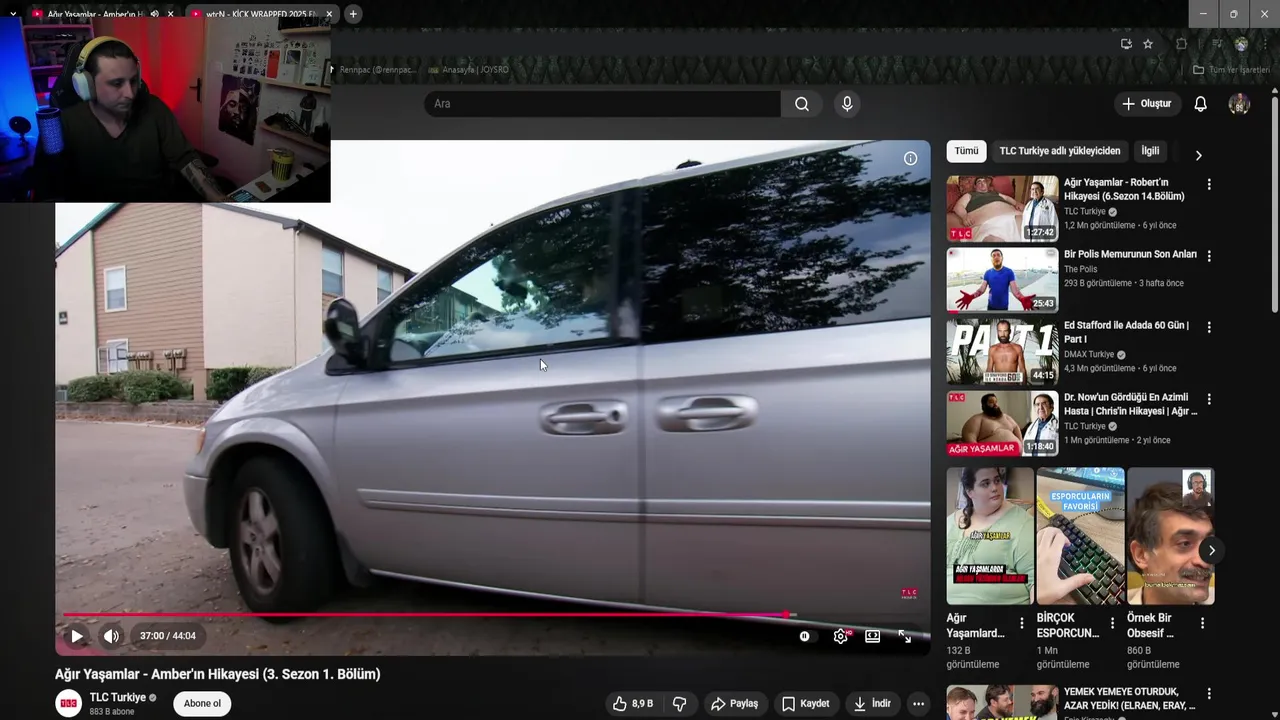Screen dimensions: 1280x720
Task: Click install app icon in address bar
Action: point(1126,44)
